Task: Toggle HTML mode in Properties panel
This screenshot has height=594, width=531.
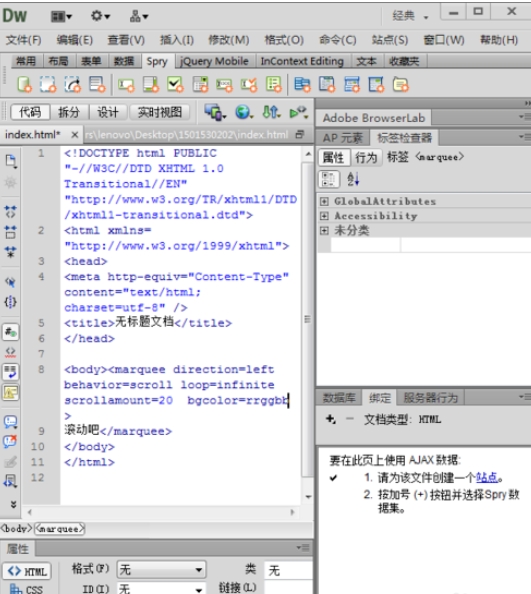Action: (27, 571)
